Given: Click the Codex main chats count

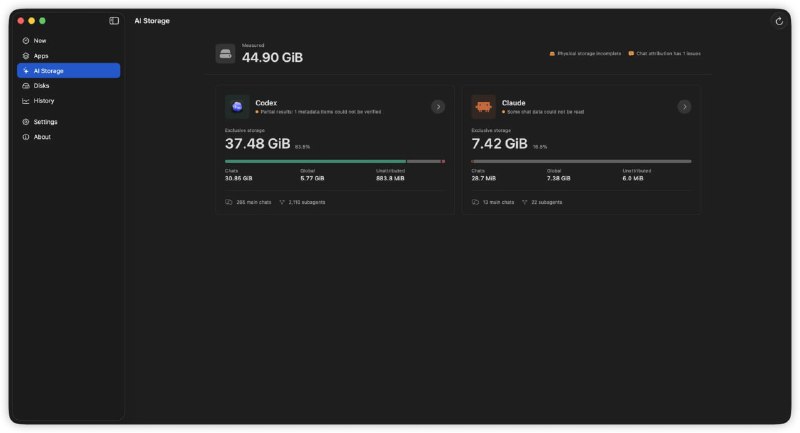Looking at the screenshot, I should (x=248, y=202).
